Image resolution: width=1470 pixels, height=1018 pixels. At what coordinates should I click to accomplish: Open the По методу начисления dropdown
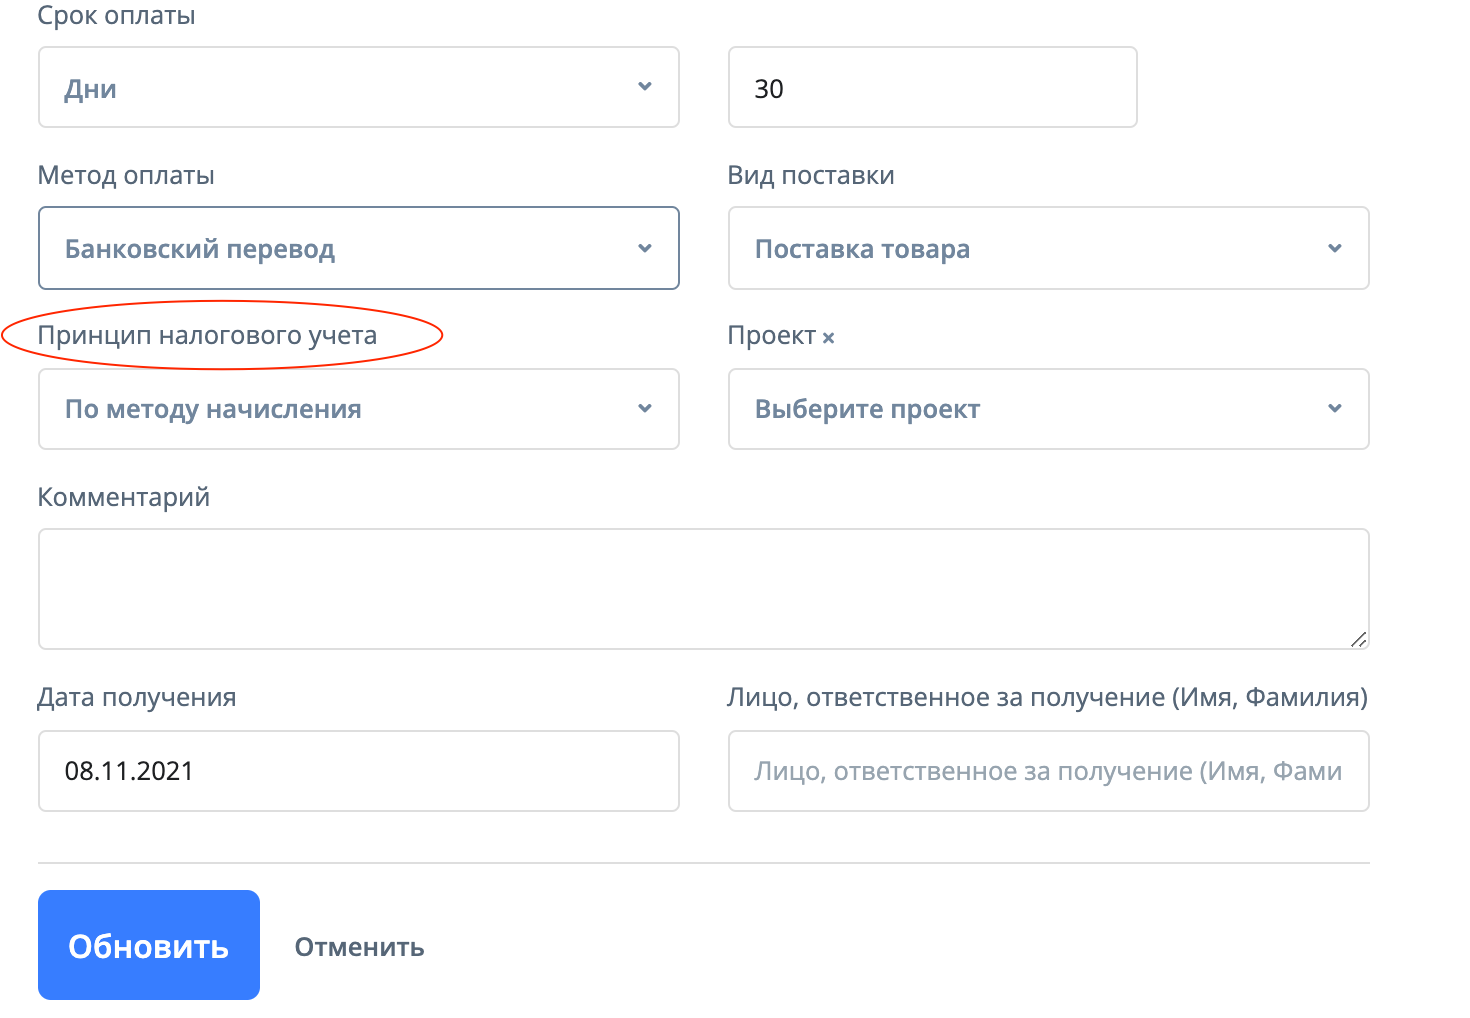coord(358,409)
